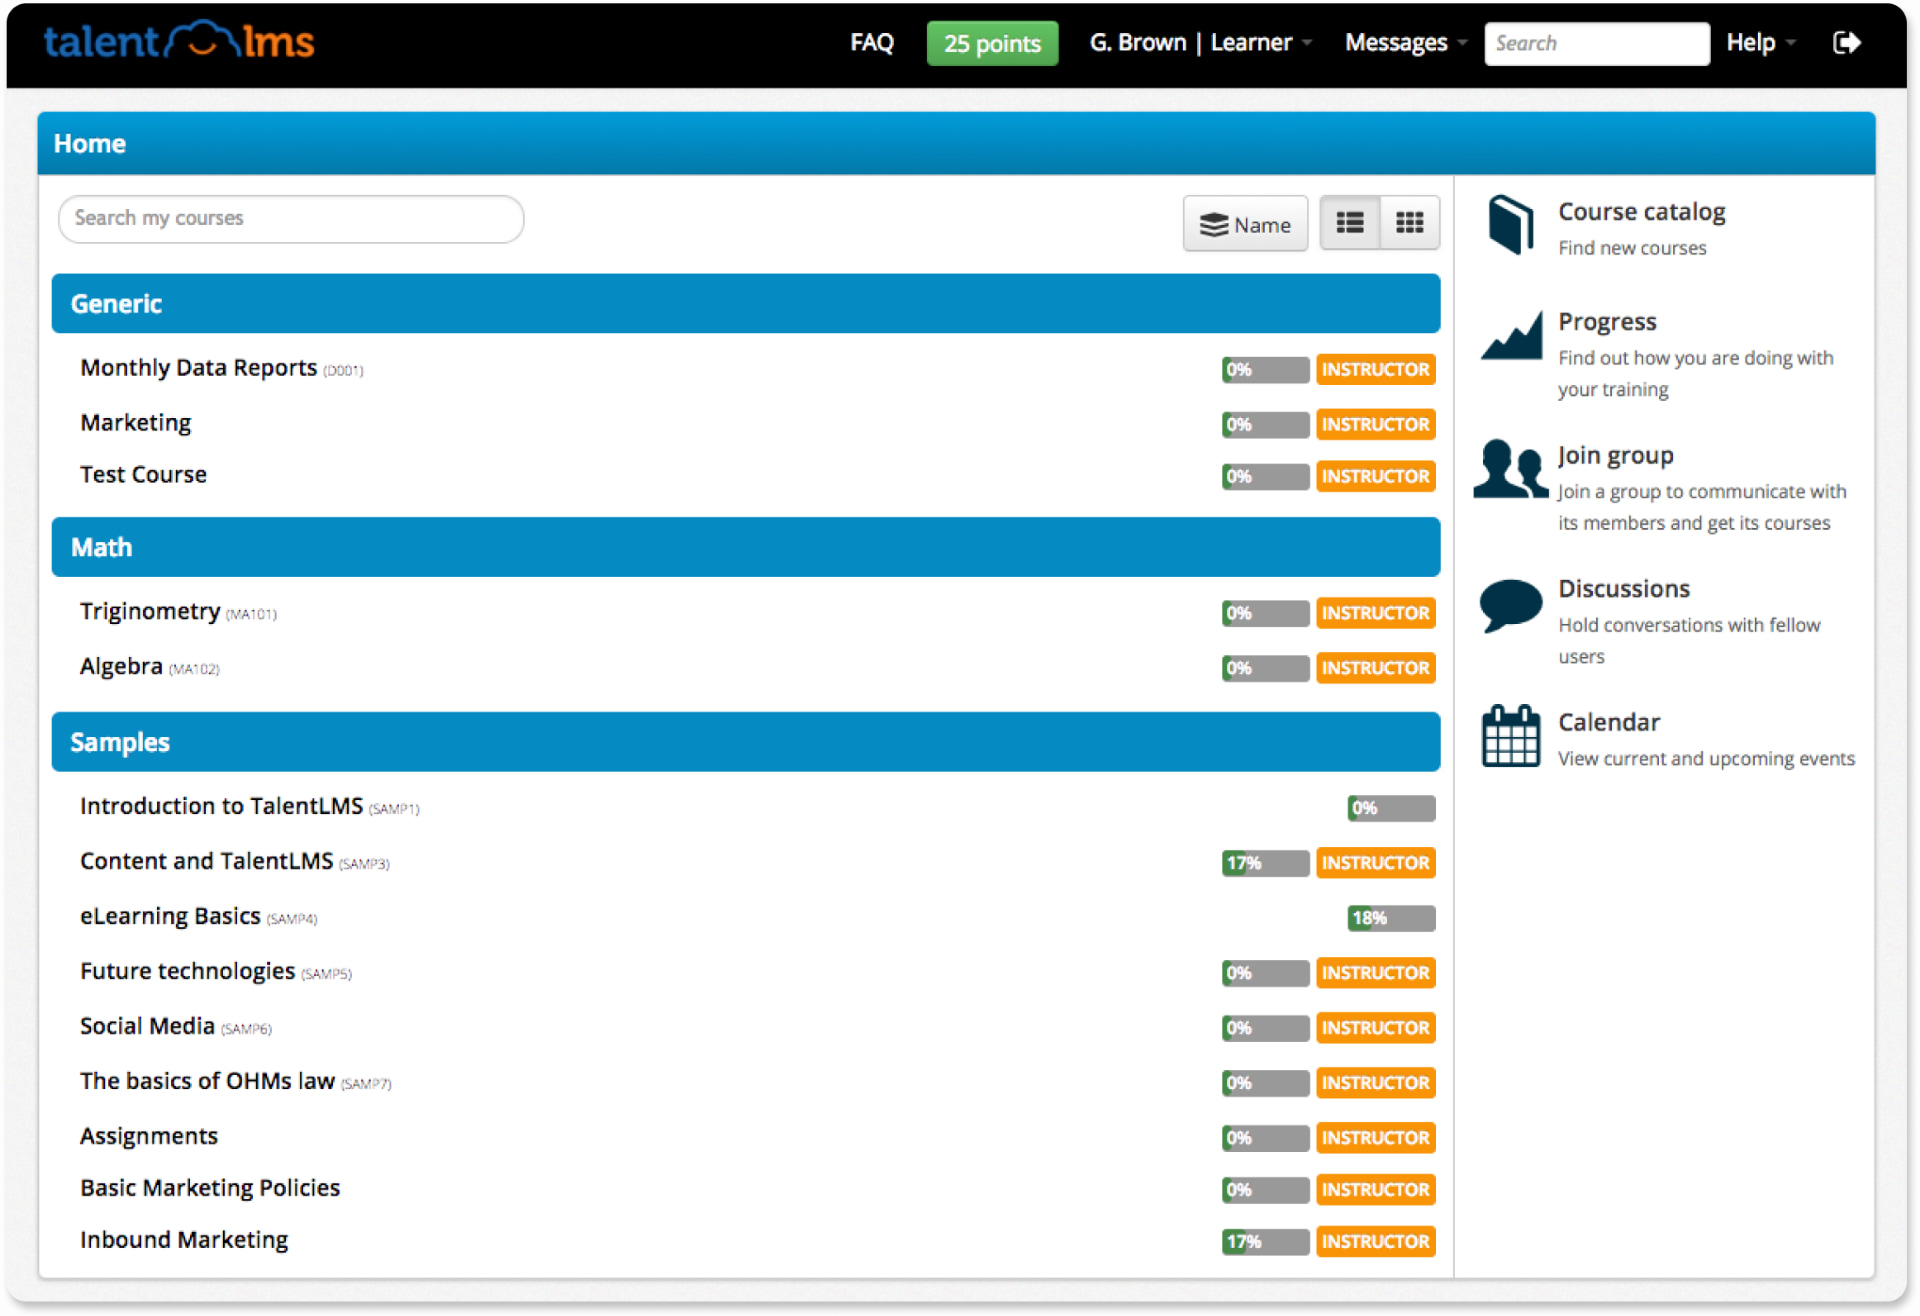Screen dimensions: 1920x1316
Task: Open the Inbound Marketing course
Action: (184, 1240)
